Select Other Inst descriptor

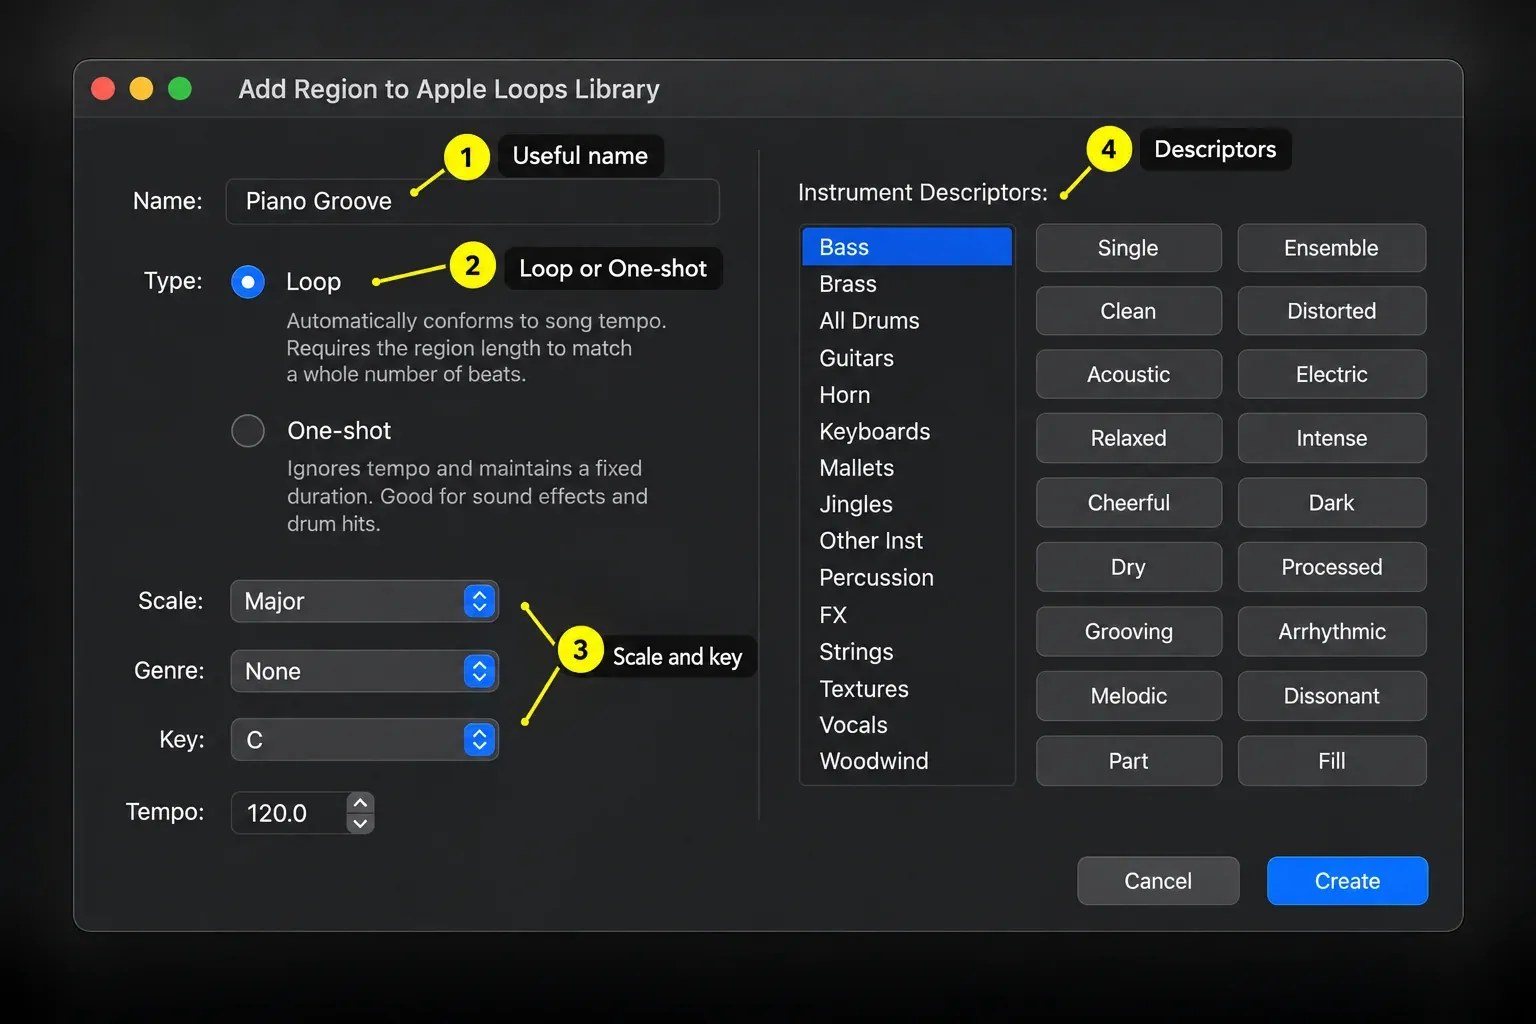[907, 541]
